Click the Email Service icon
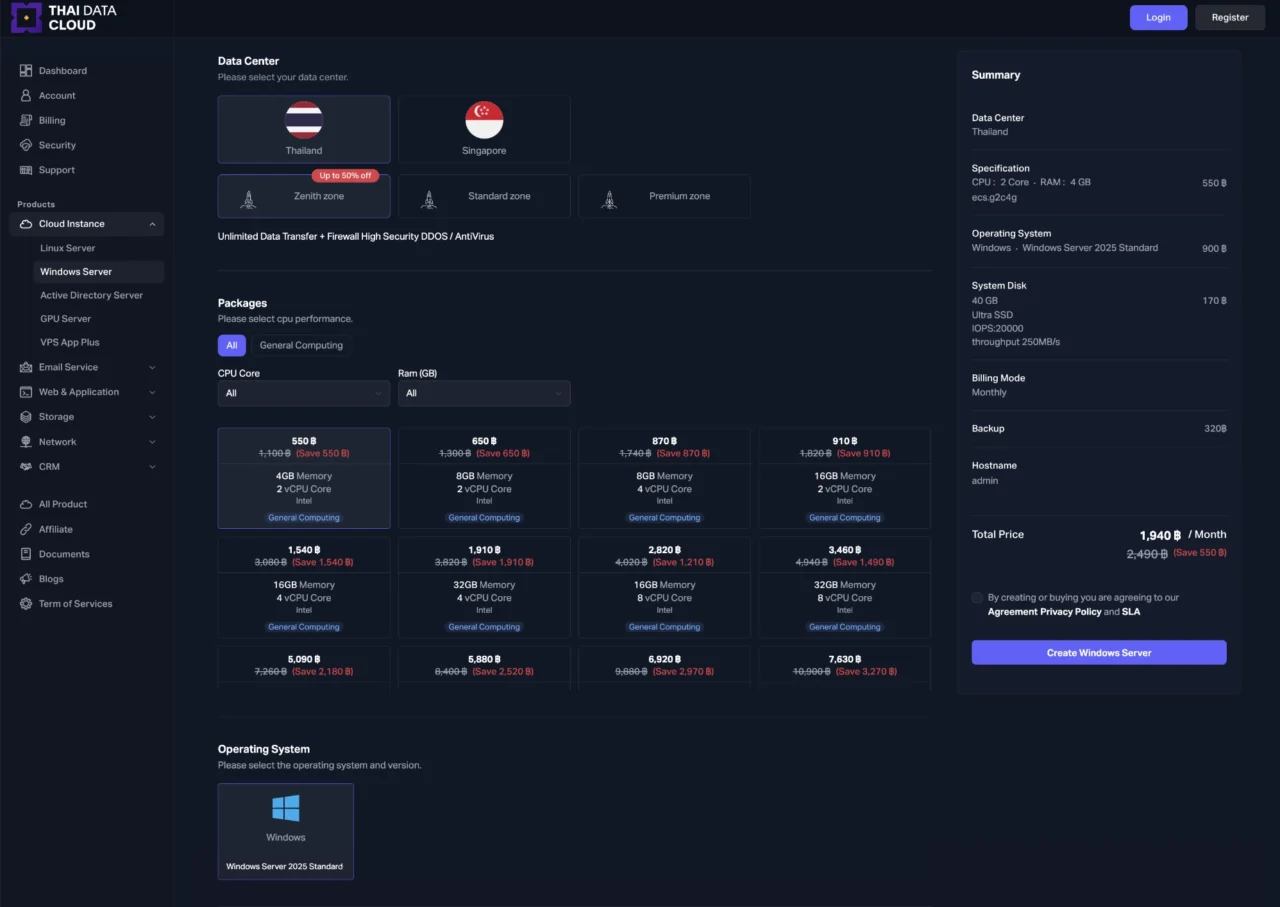 point(26,367)
